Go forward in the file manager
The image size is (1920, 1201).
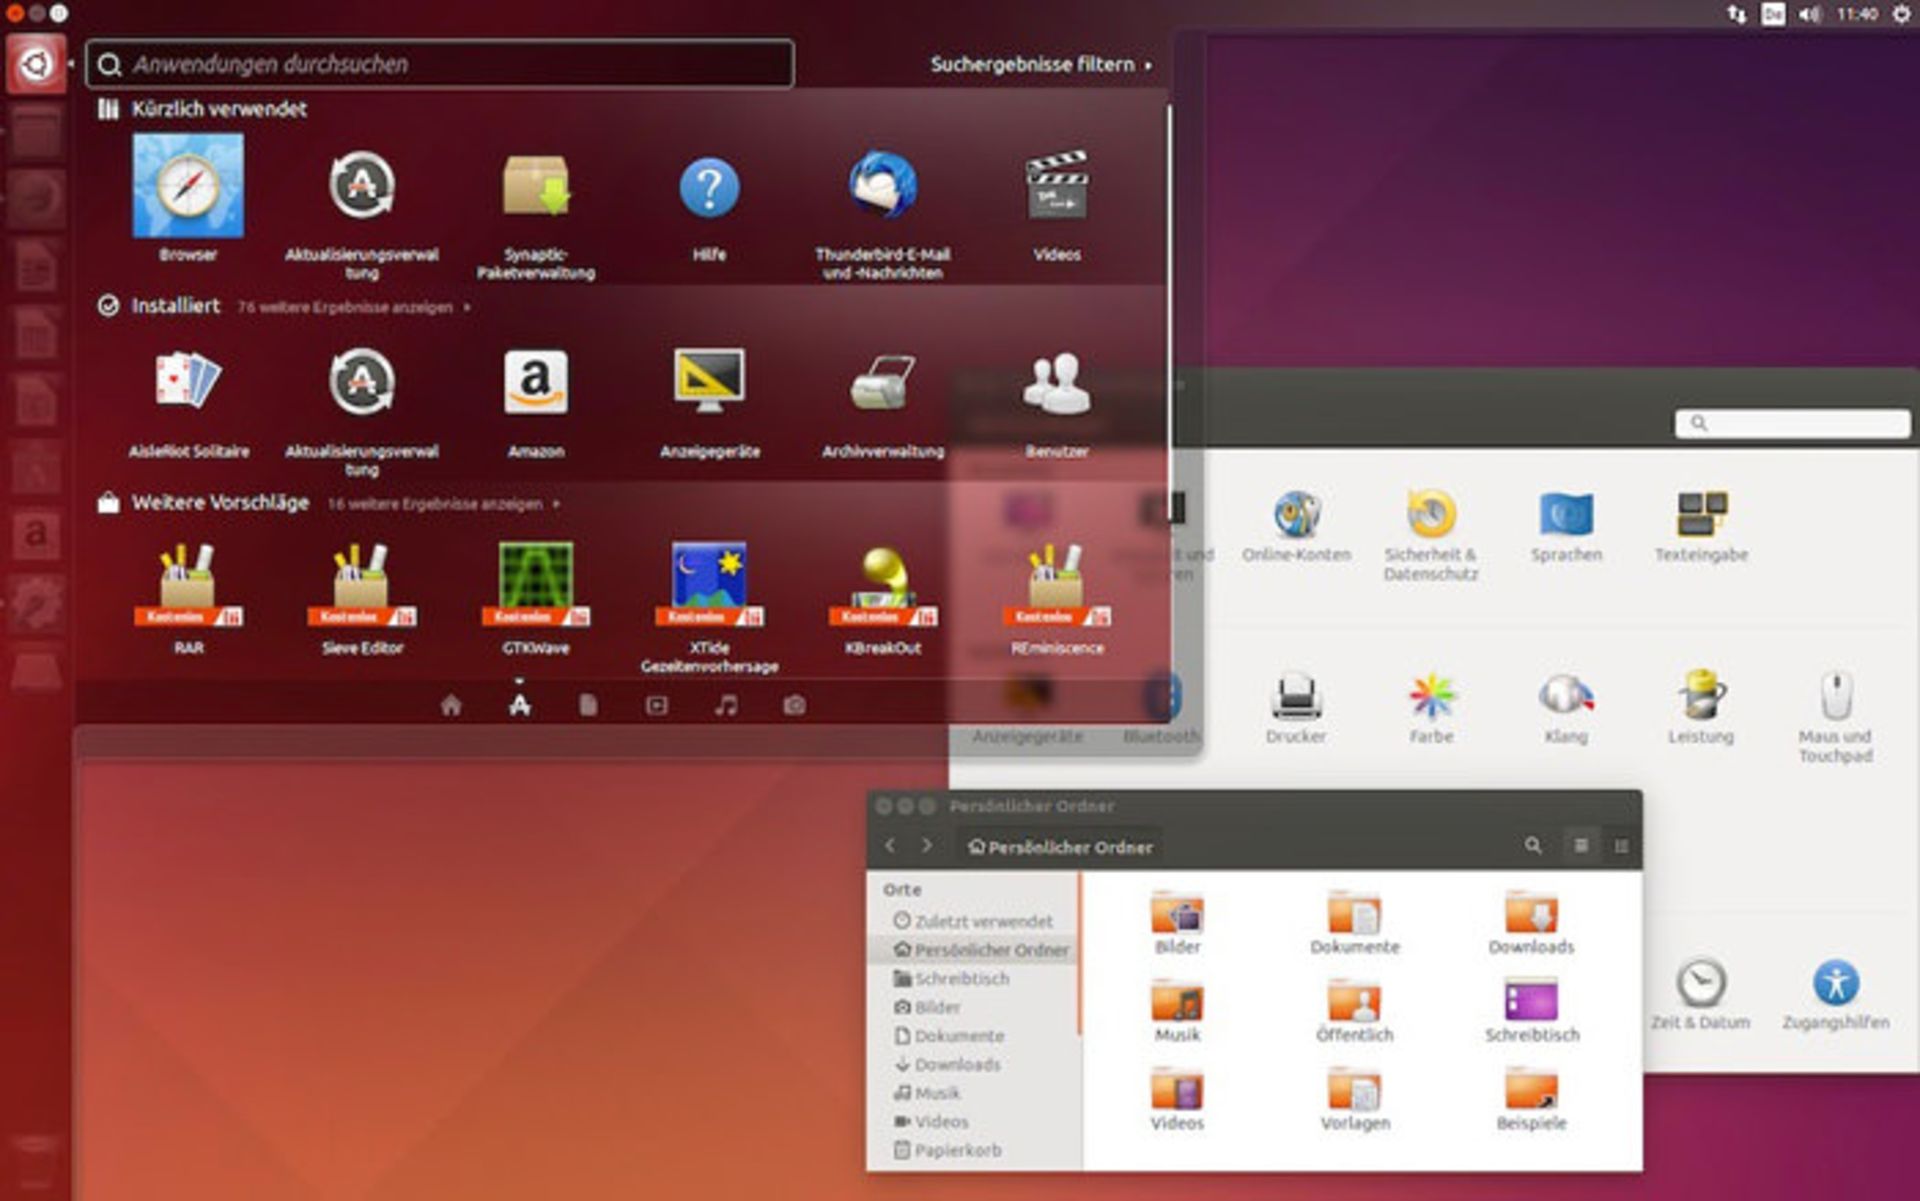point(927,846)
